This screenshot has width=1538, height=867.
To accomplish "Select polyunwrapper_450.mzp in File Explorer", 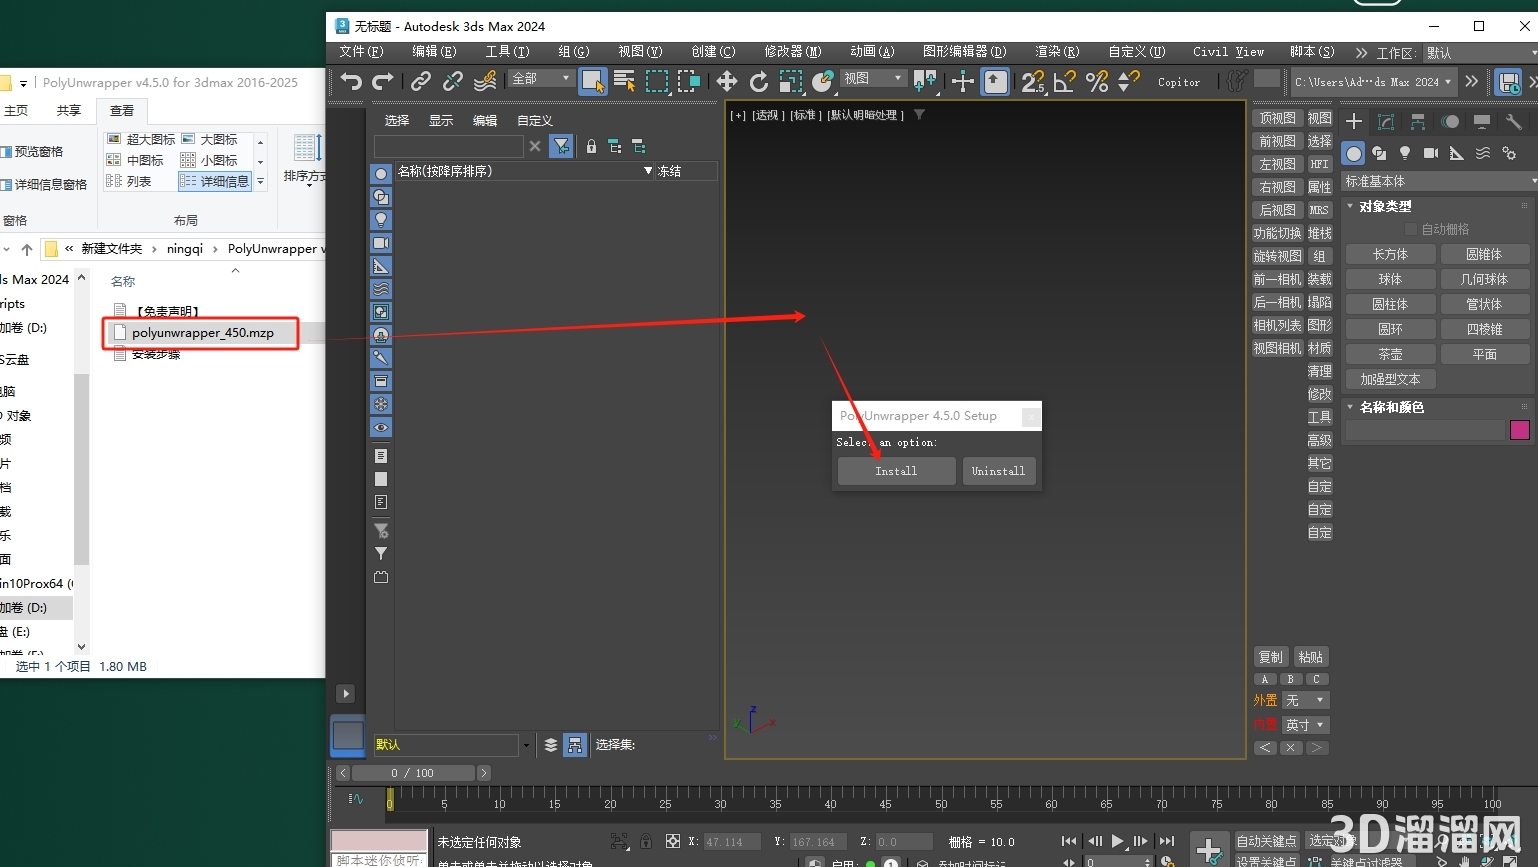I will click(202, 332).
